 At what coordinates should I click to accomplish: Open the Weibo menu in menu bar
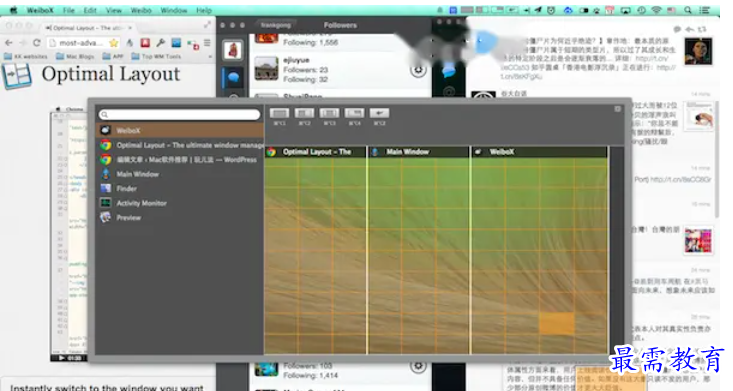(141, 10)
